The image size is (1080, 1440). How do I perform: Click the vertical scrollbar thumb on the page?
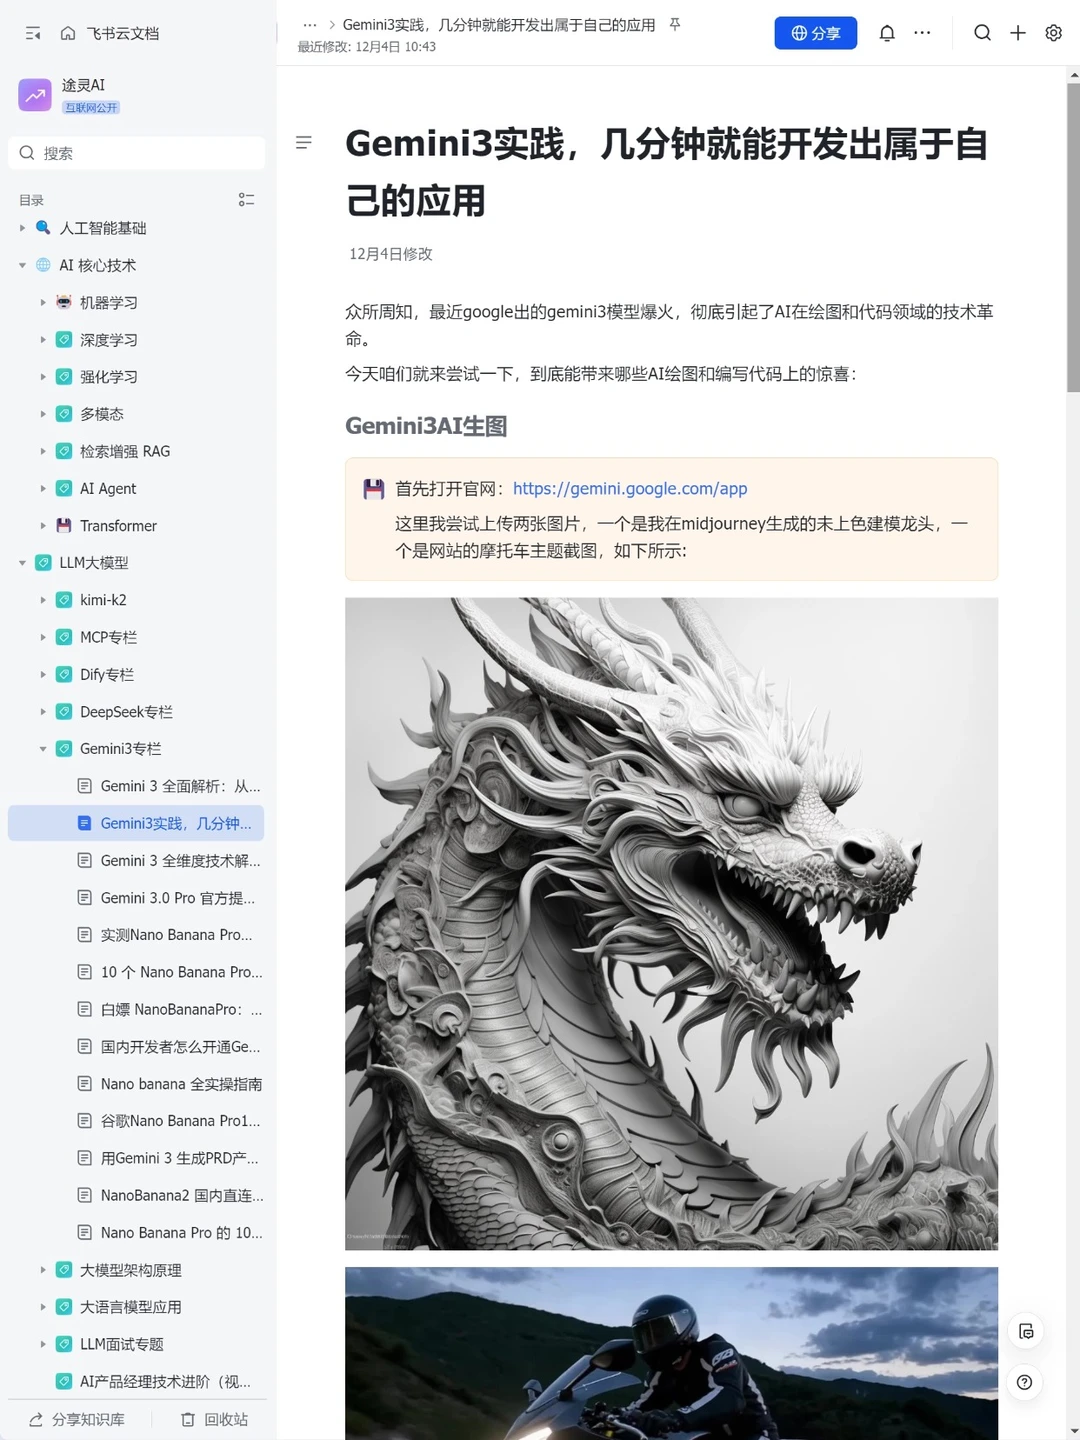(x=1073, y=237)
